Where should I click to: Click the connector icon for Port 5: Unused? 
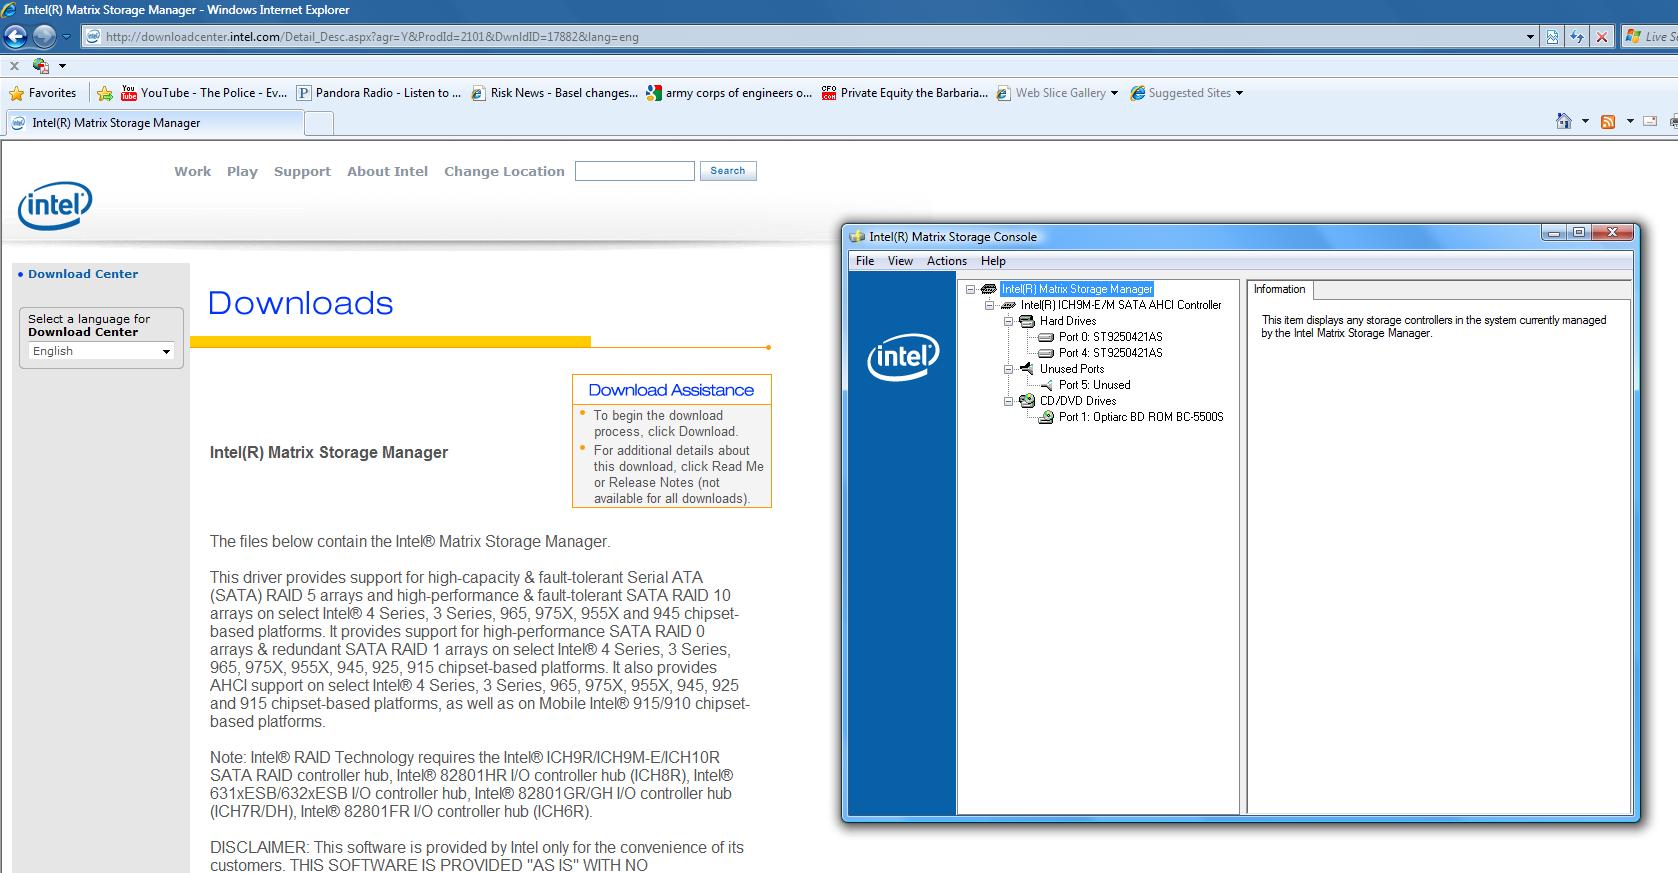click(1046, 385)
